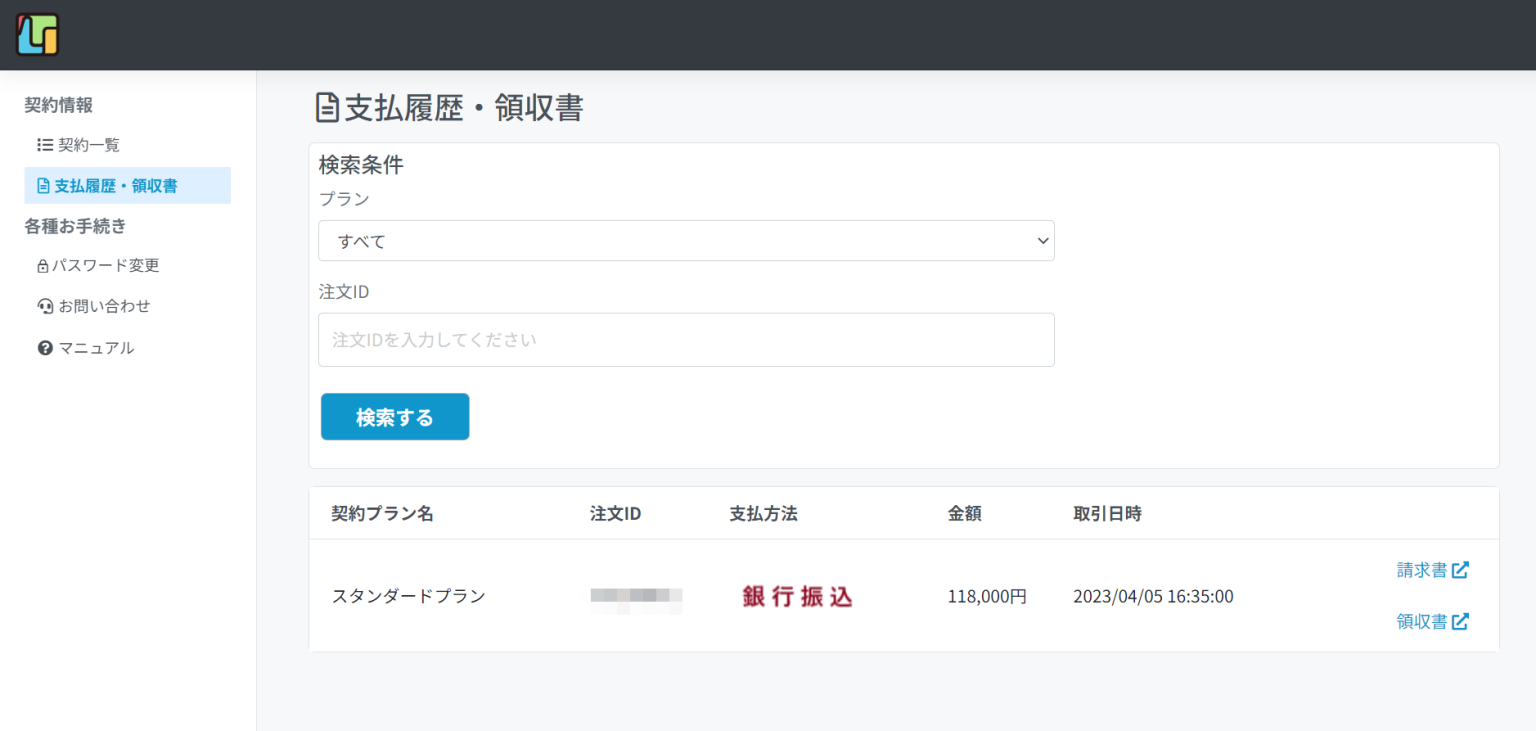Click the list icon beside 契約一覧

tap(45, 145)
